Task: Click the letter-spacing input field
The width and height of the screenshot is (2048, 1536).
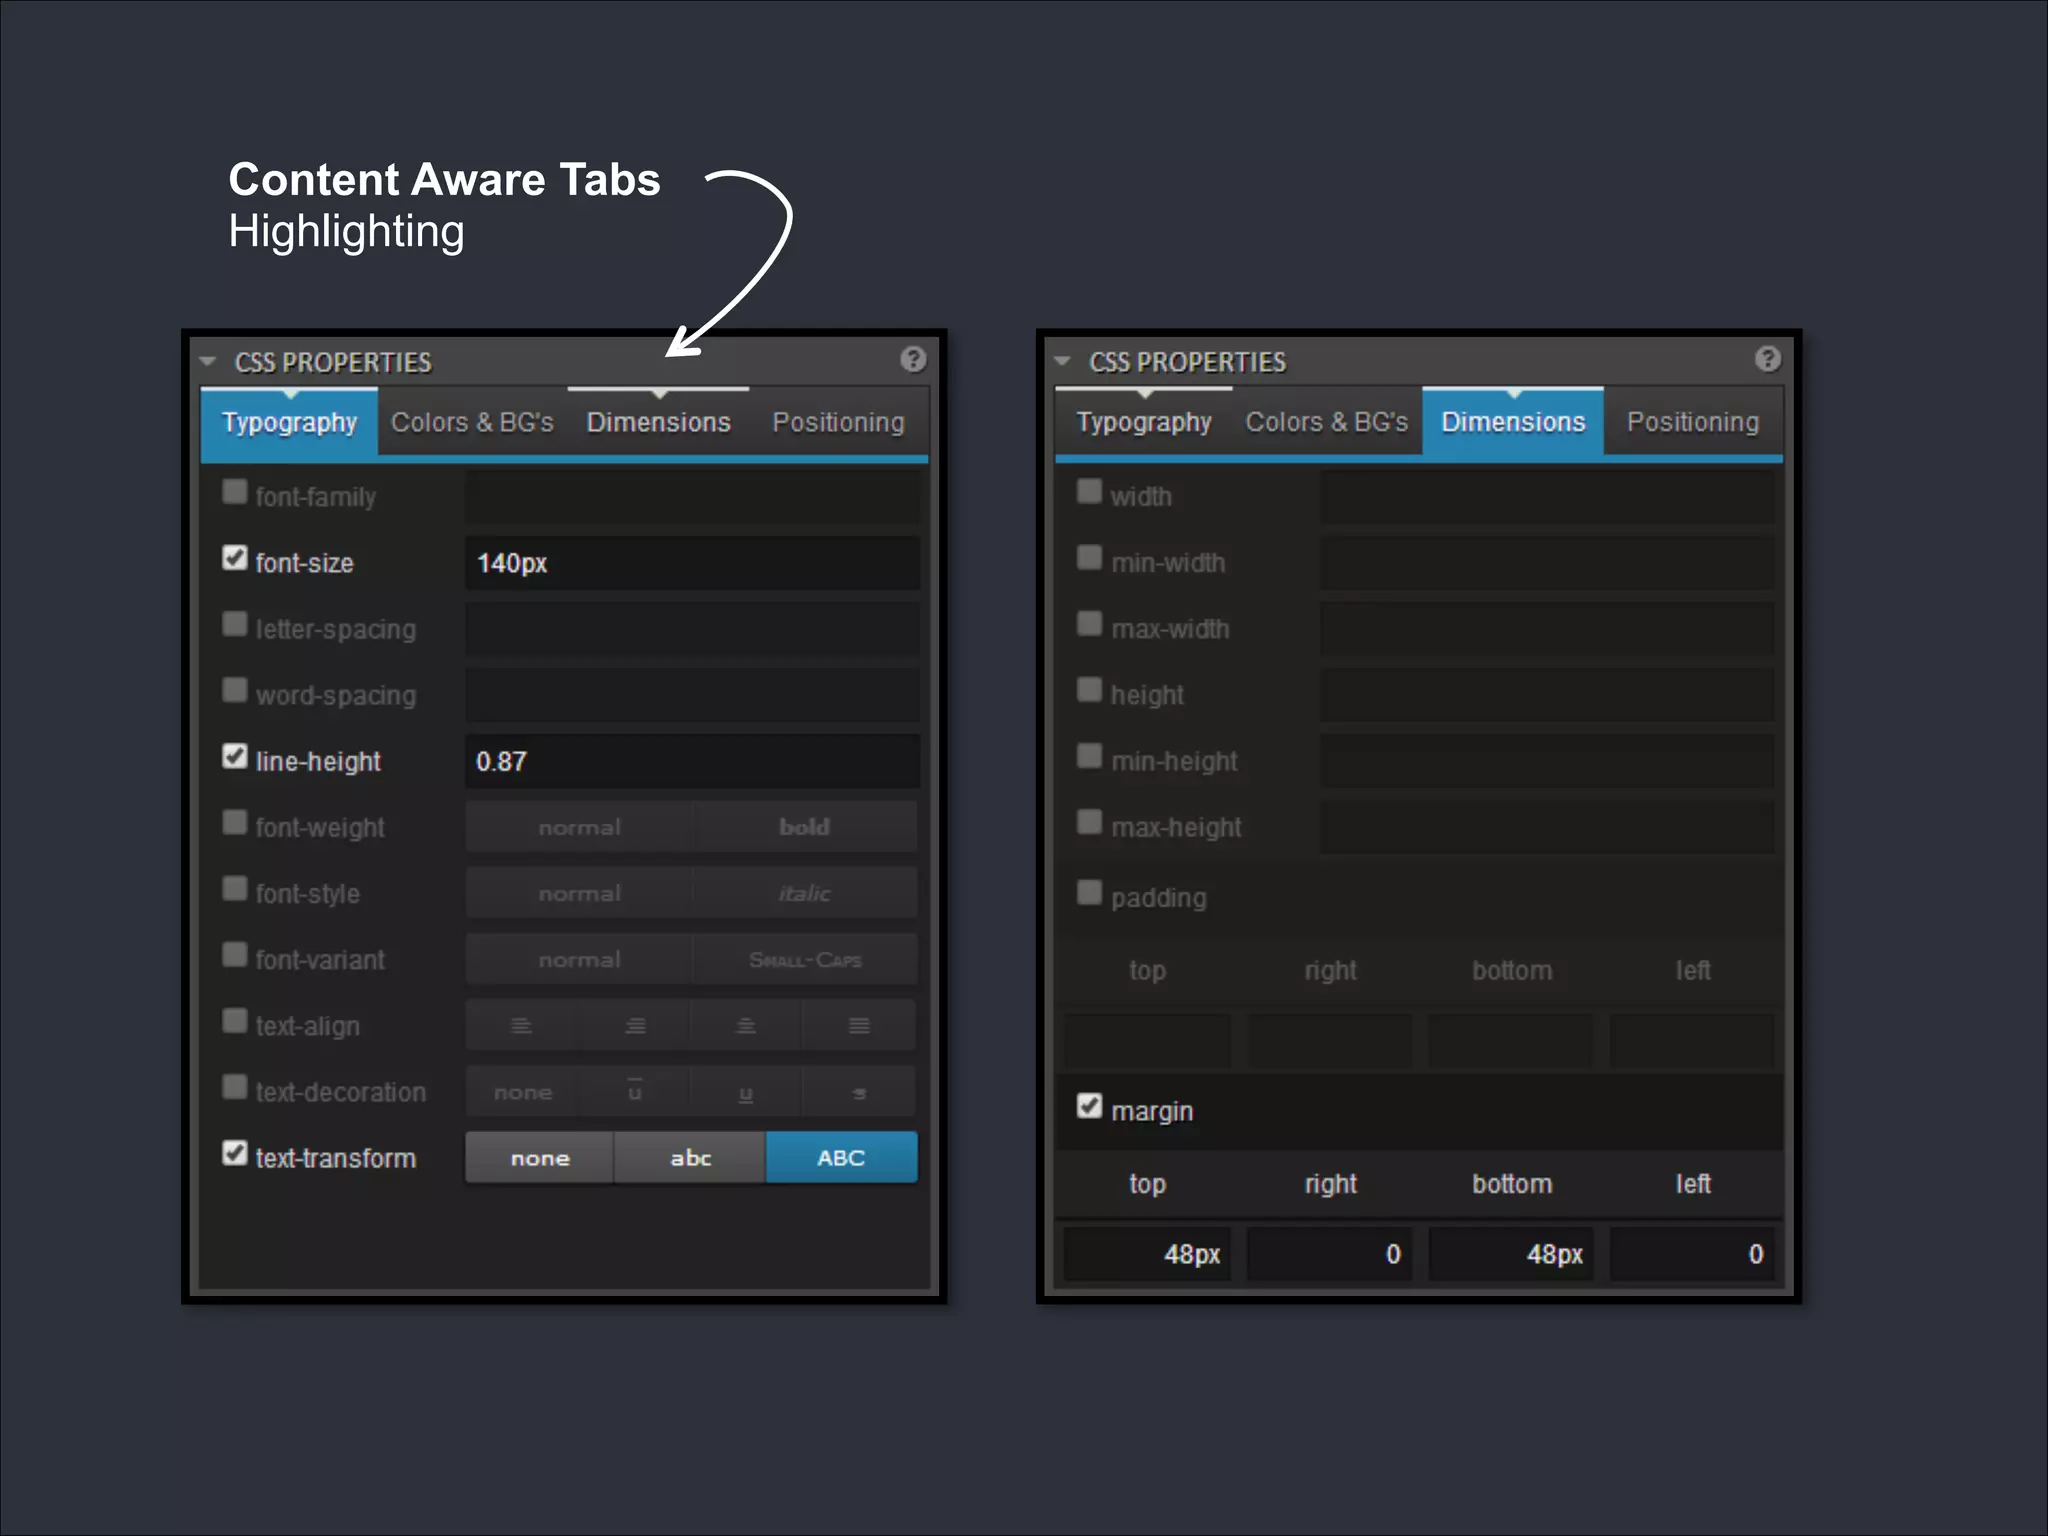Action: [x=692, y=629]
